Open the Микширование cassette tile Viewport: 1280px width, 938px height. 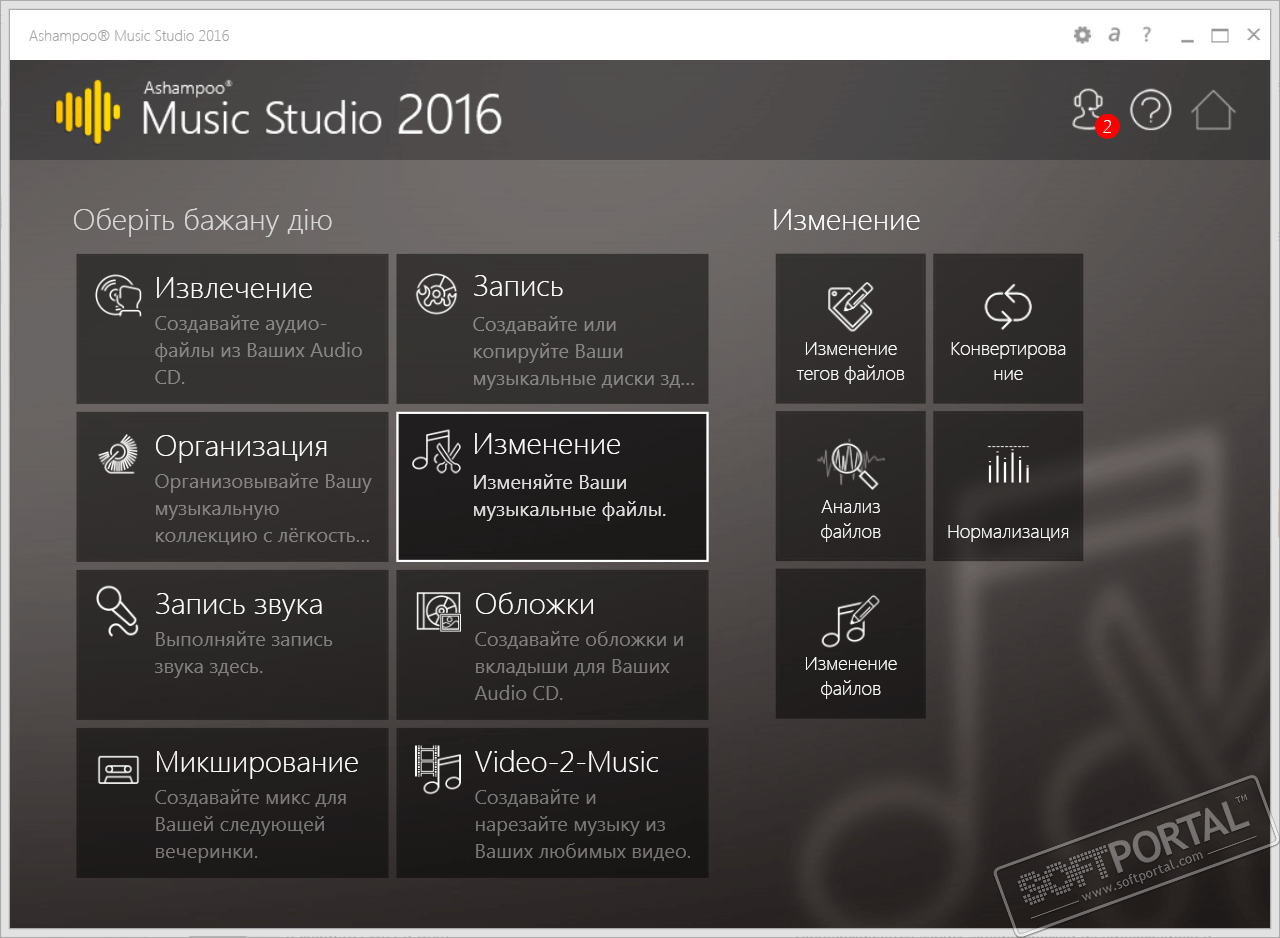click(233, 803)
